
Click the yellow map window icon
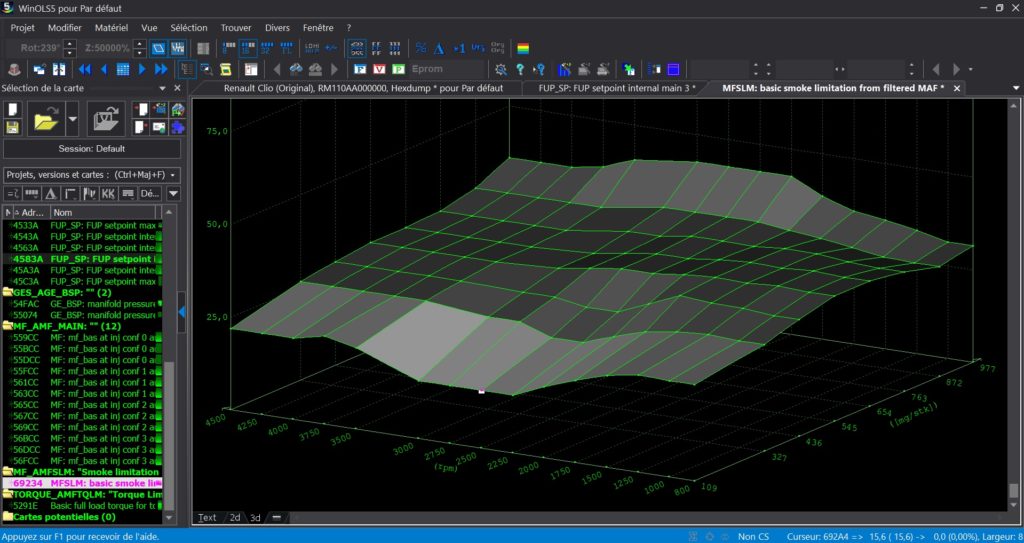(x=226, y=69)
